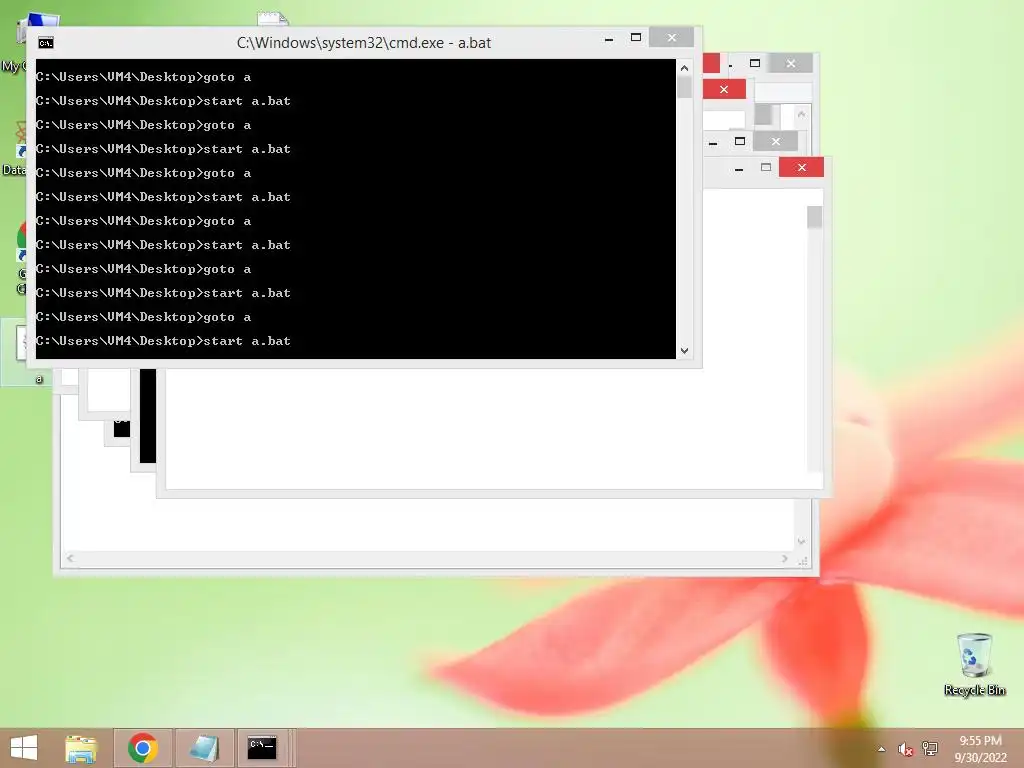
Task: Maximize the front cmd.exe a.bat window
Action: pos(635,38)
